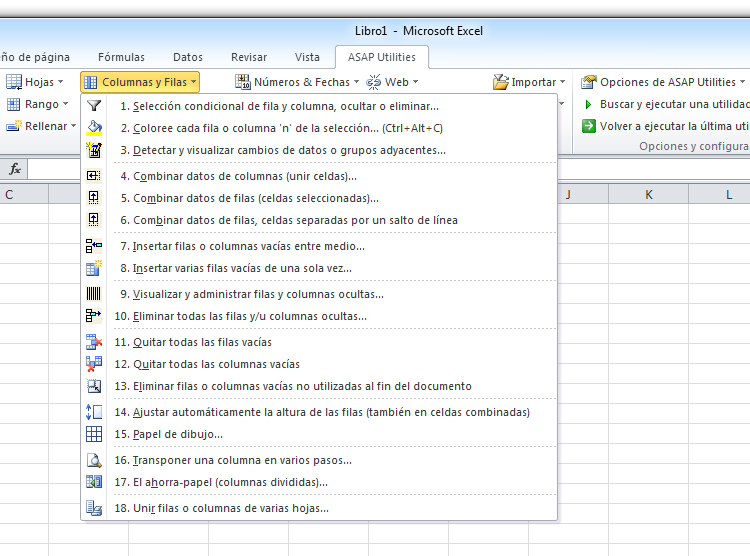
Task: Open the Web dropdown
Action: click(392, 82)
